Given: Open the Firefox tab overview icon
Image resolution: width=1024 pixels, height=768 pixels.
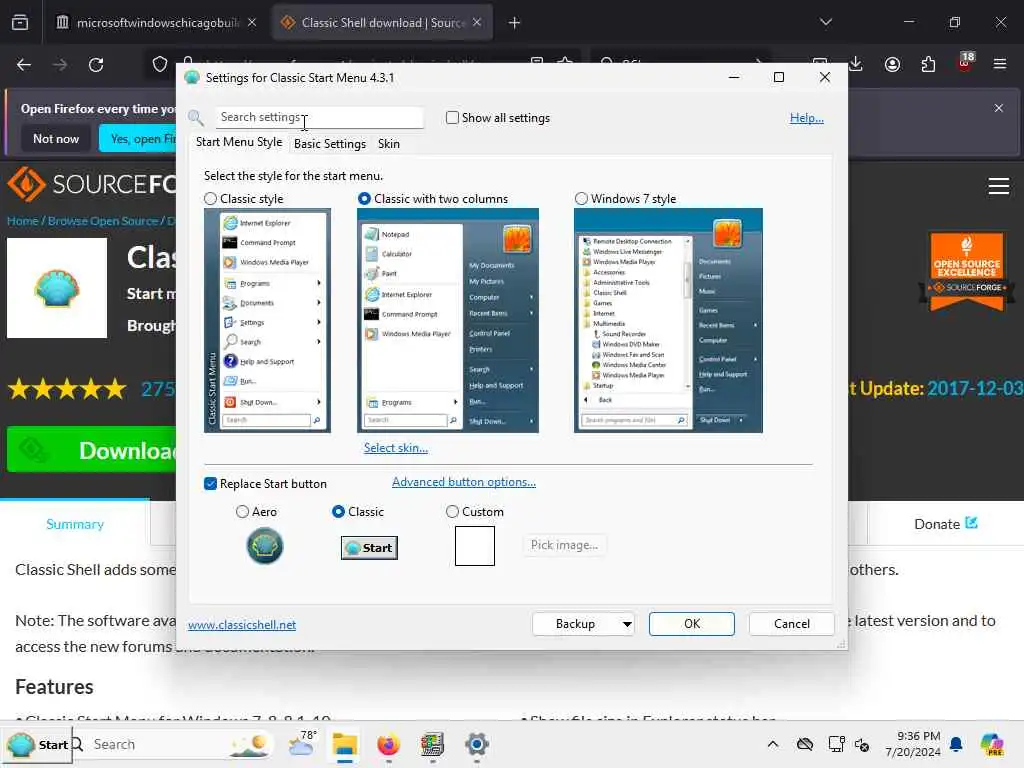Looking at the screenshot, I should point(20,23).
